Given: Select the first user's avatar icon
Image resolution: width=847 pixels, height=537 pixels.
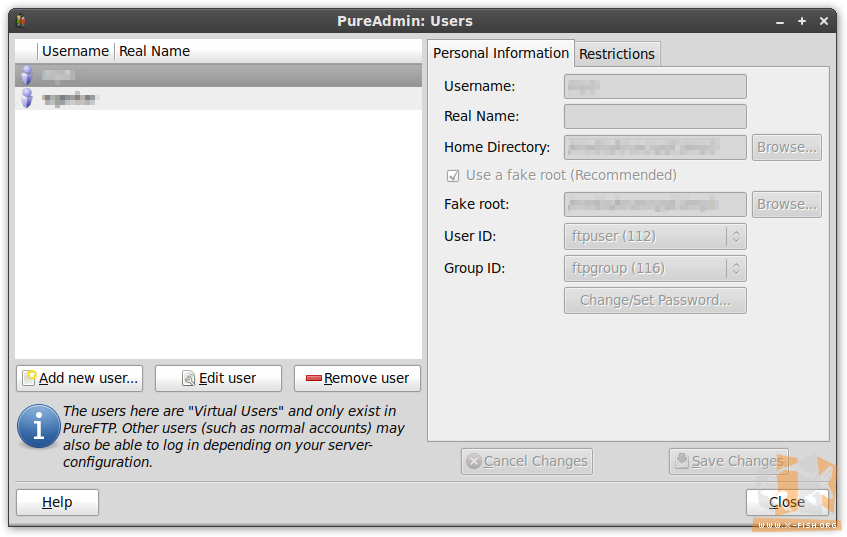Looking at the screenshot, I should coord(26,75).
